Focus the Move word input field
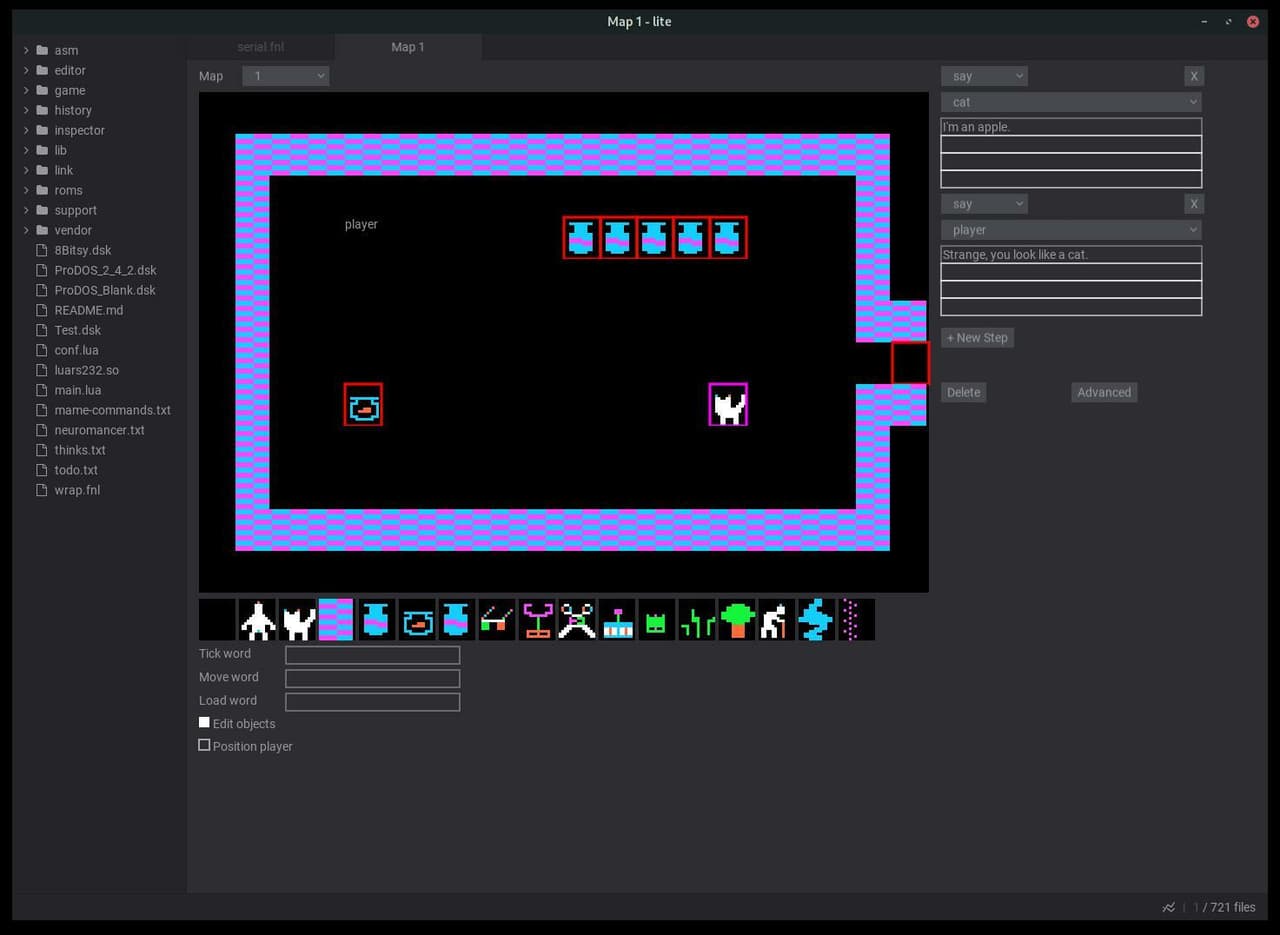The width and height of the screenshot is (1280, 935). point(372,678)
